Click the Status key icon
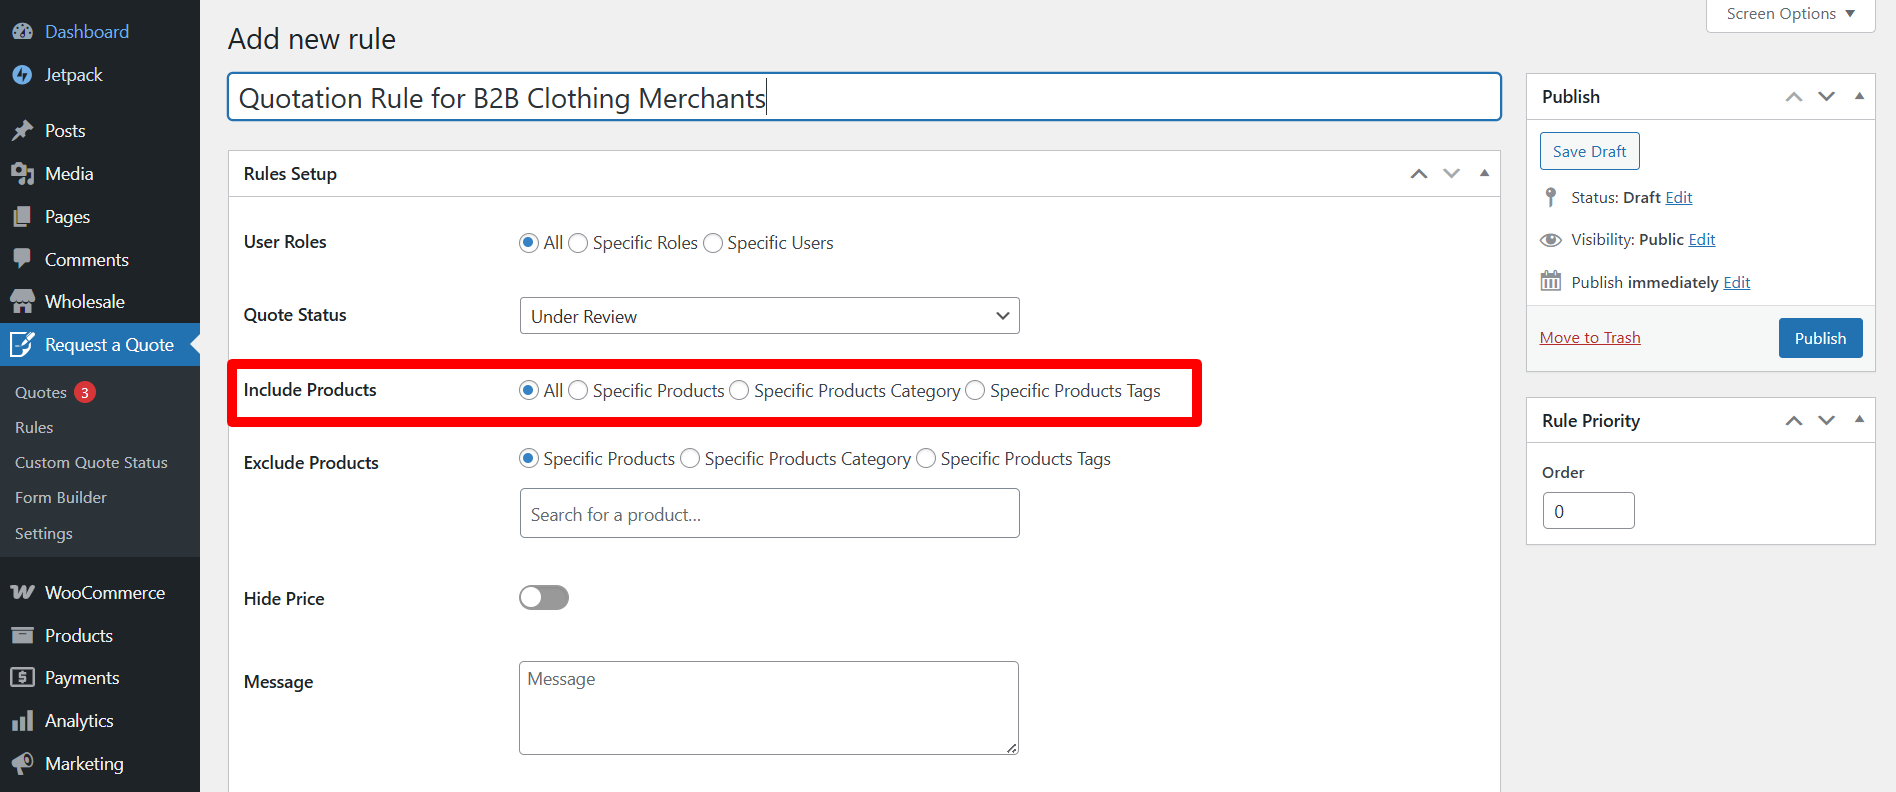 pos(1551,197)
